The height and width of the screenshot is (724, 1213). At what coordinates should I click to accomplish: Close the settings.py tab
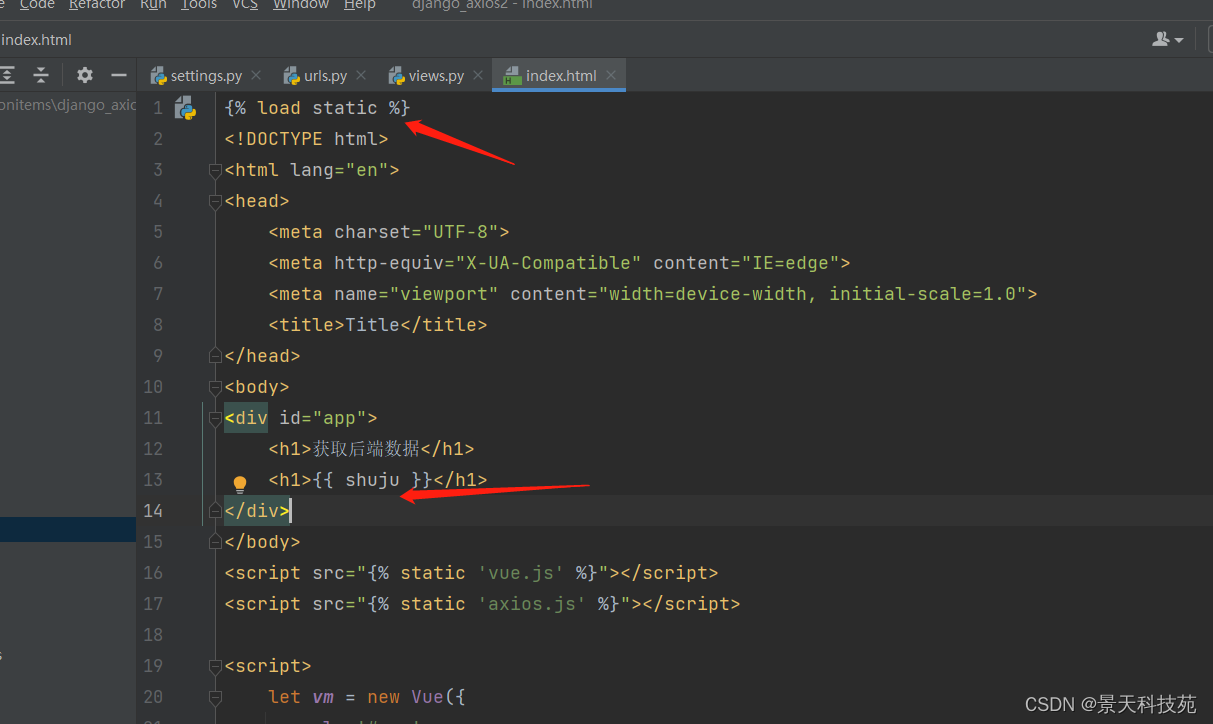click(257, 75)
